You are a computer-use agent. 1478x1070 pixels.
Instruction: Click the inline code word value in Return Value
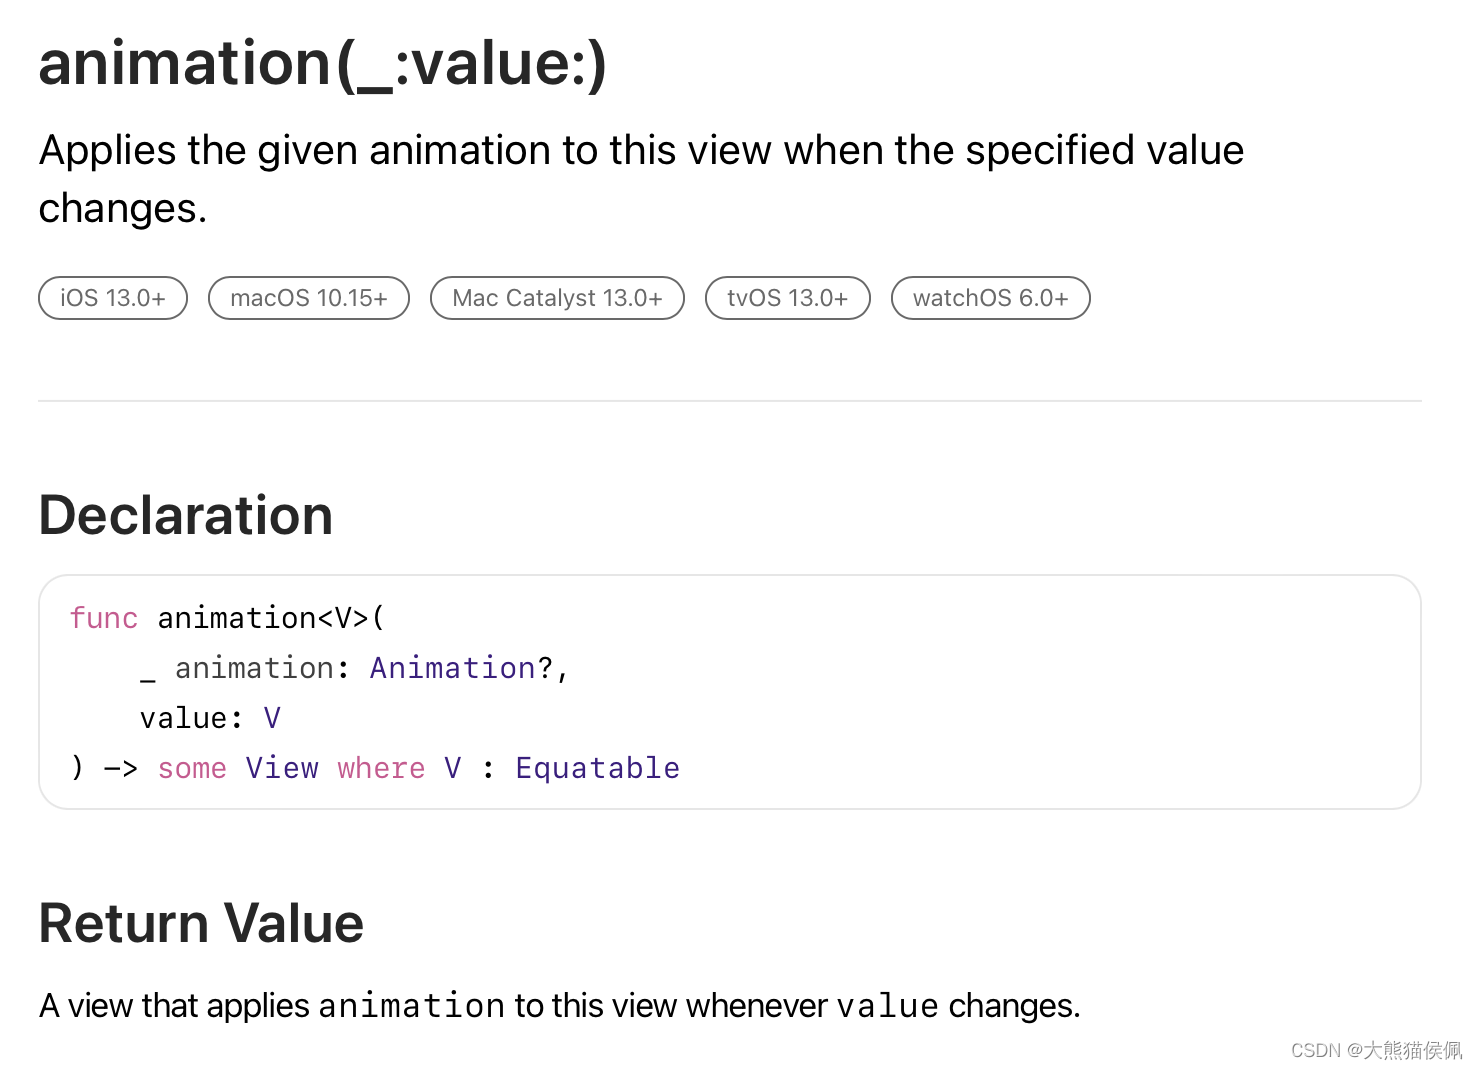888,1006
